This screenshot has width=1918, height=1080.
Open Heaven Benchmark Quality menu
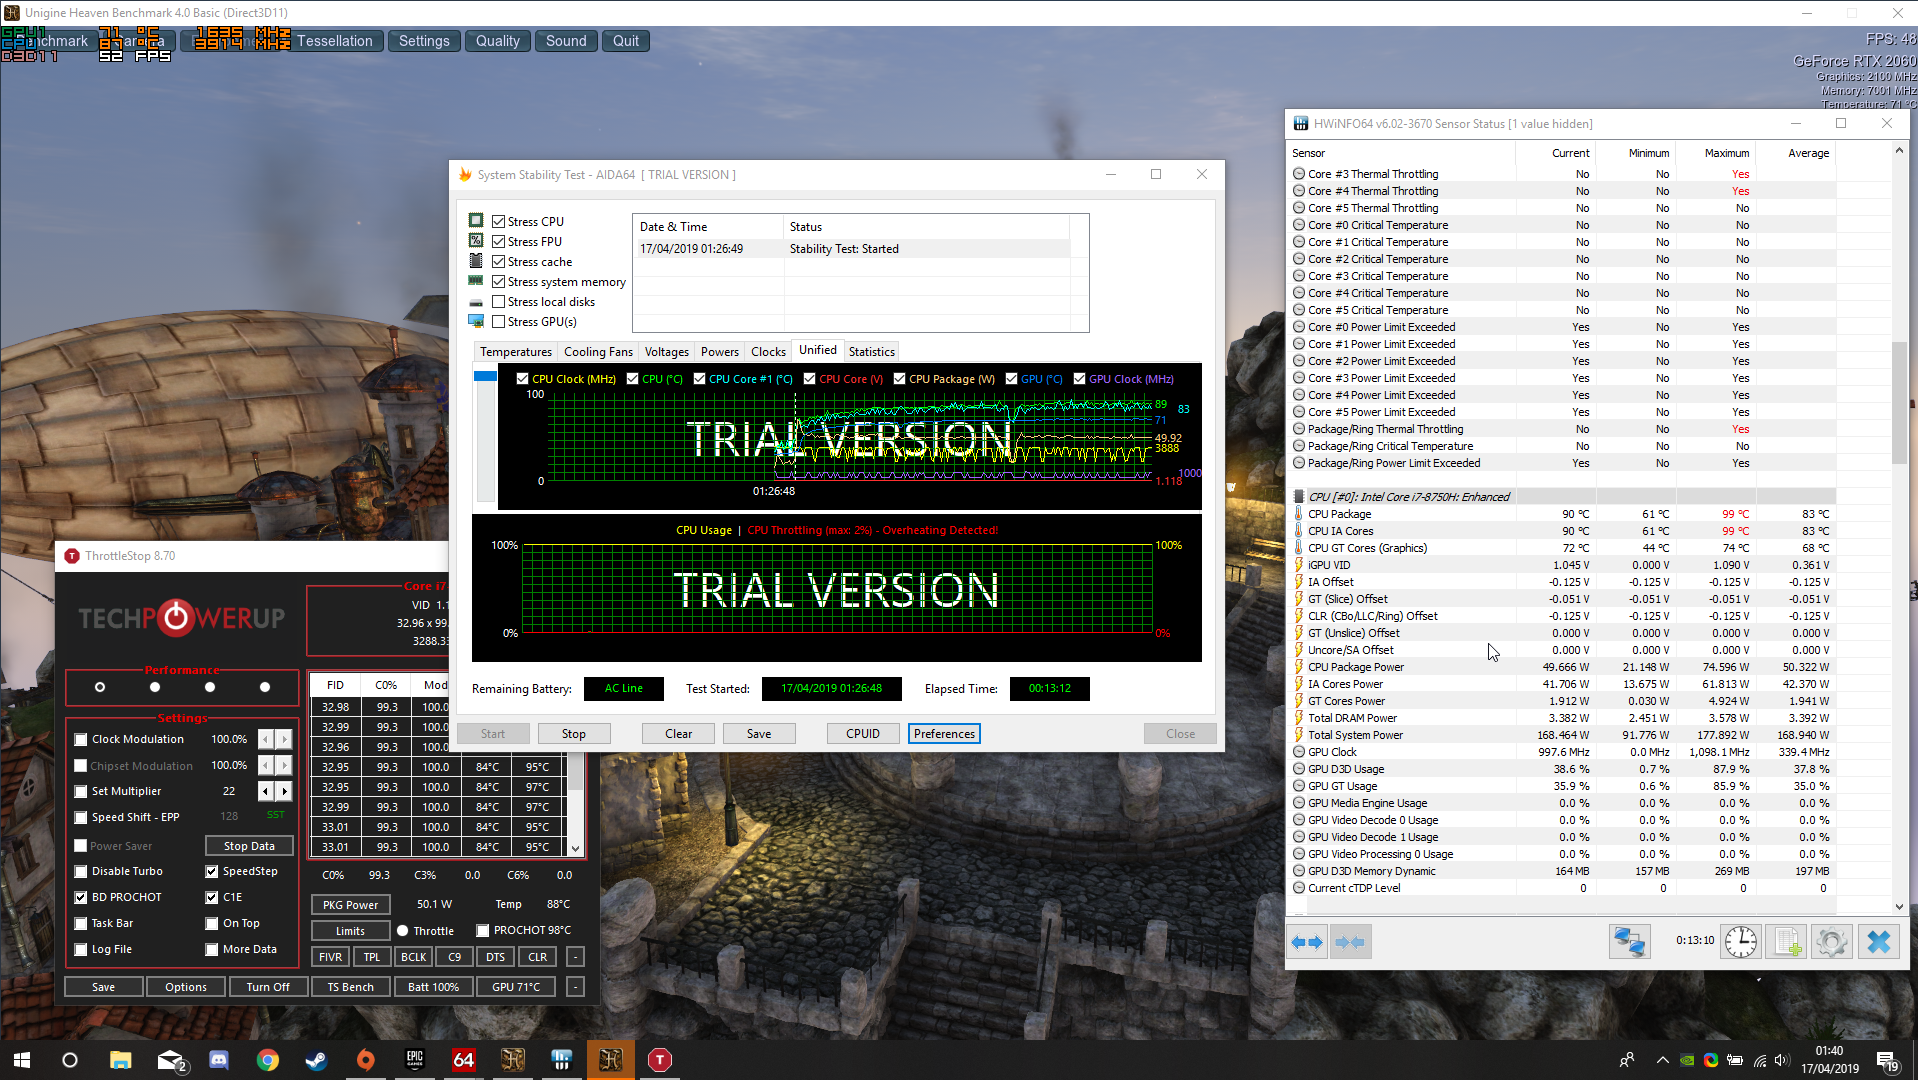(x=497, y=41)
